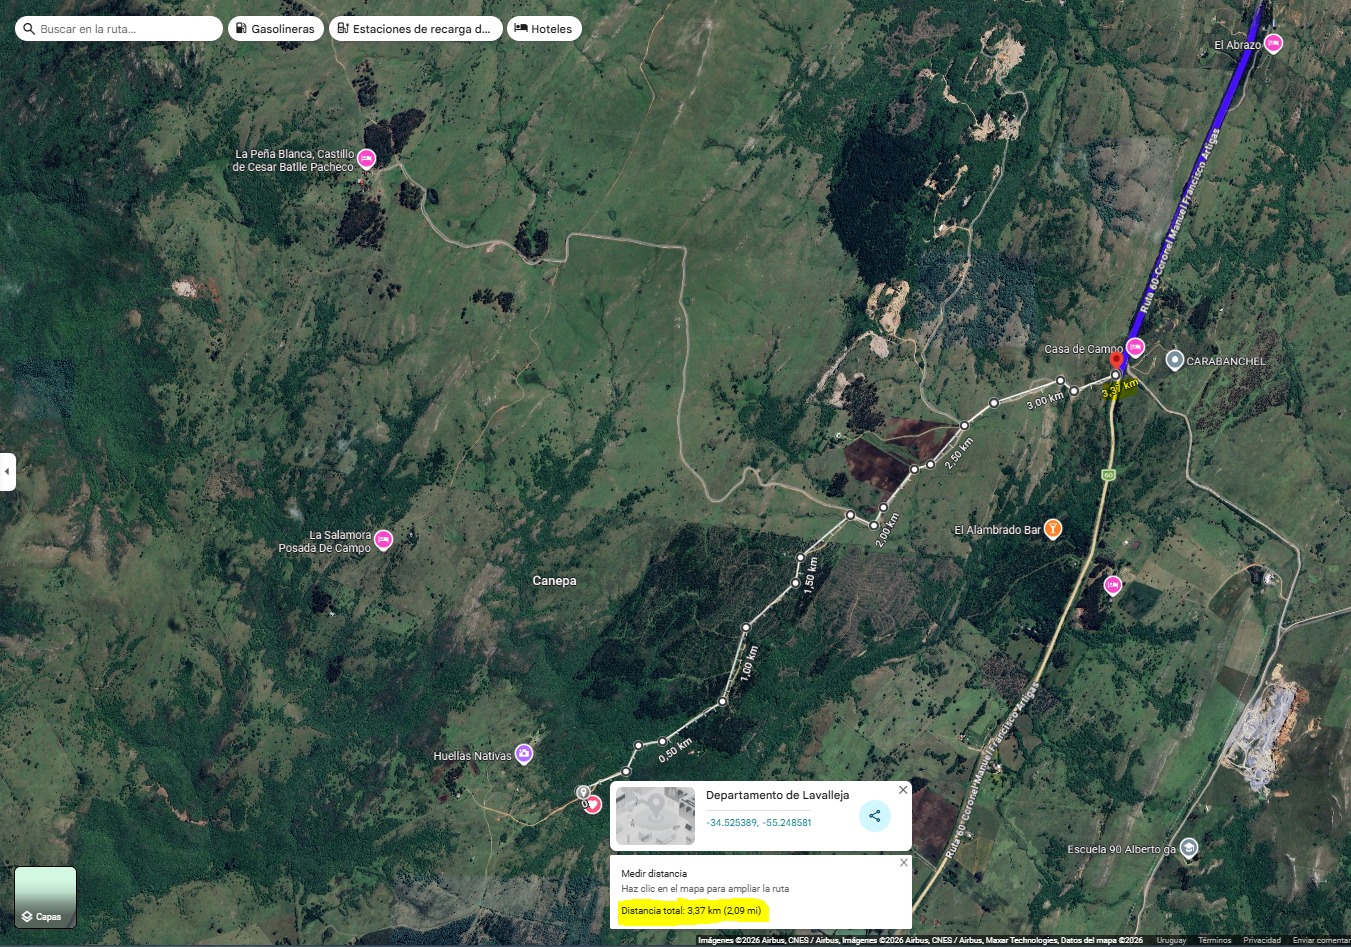Close the Medir distancia panel
Viewport: 1351px width, 947px height.
tap(904, 862)
